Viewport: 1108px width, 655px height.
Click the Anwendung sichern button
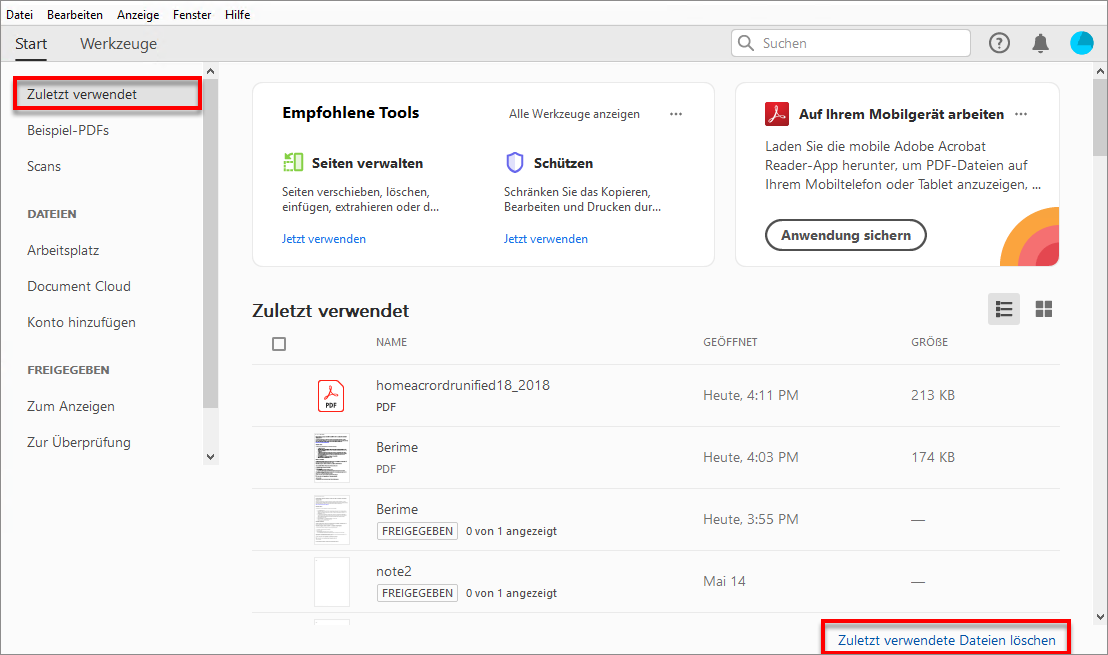[846, 236]
